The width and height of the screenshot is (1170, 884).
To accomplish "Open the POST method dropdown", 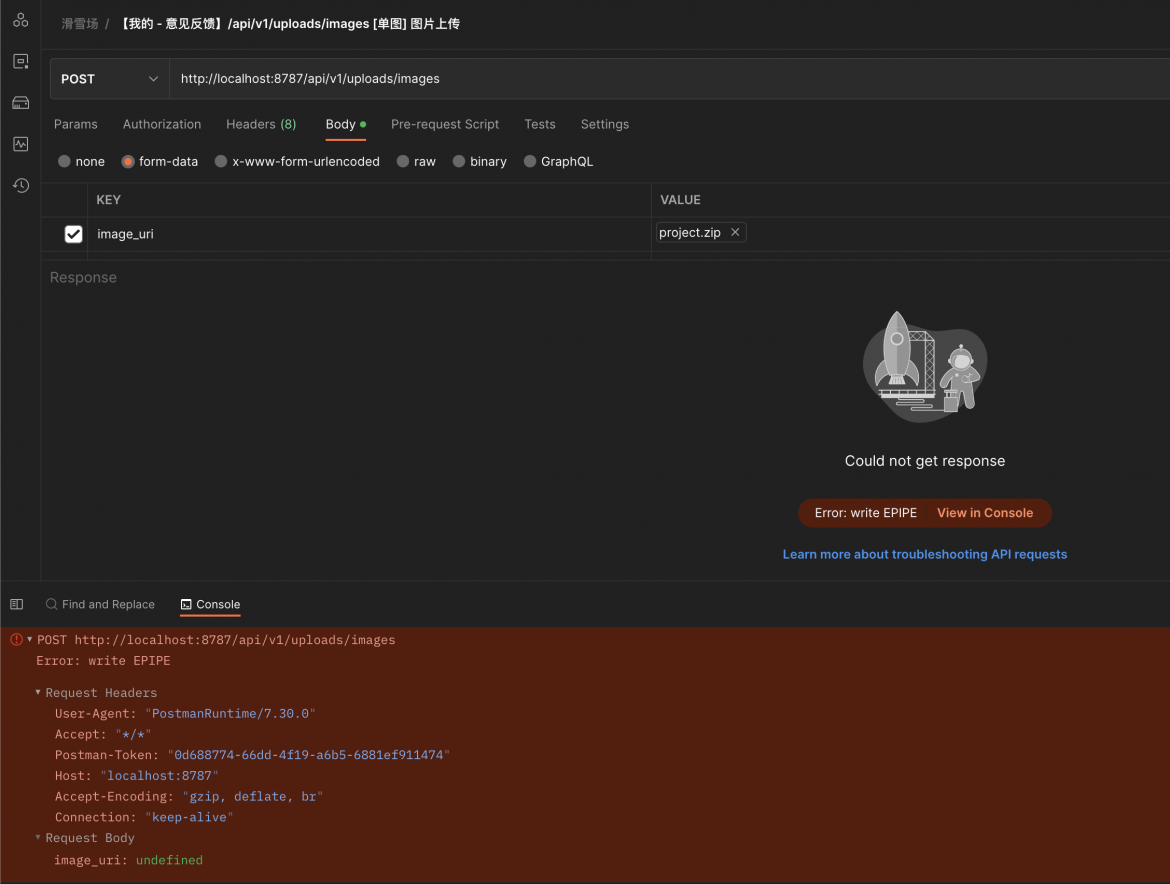I will click(110, 79).
